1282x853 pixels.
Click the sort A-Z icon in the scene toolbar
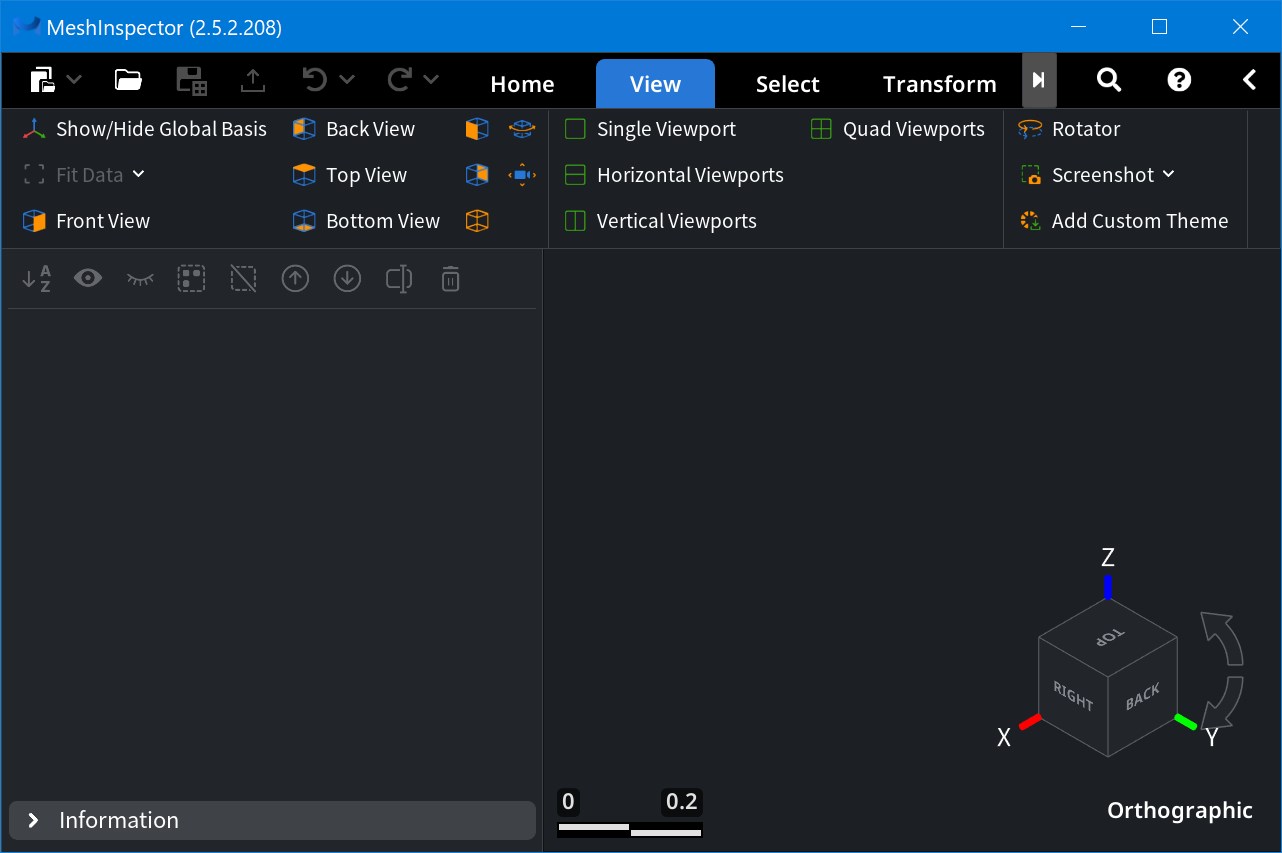36,279
